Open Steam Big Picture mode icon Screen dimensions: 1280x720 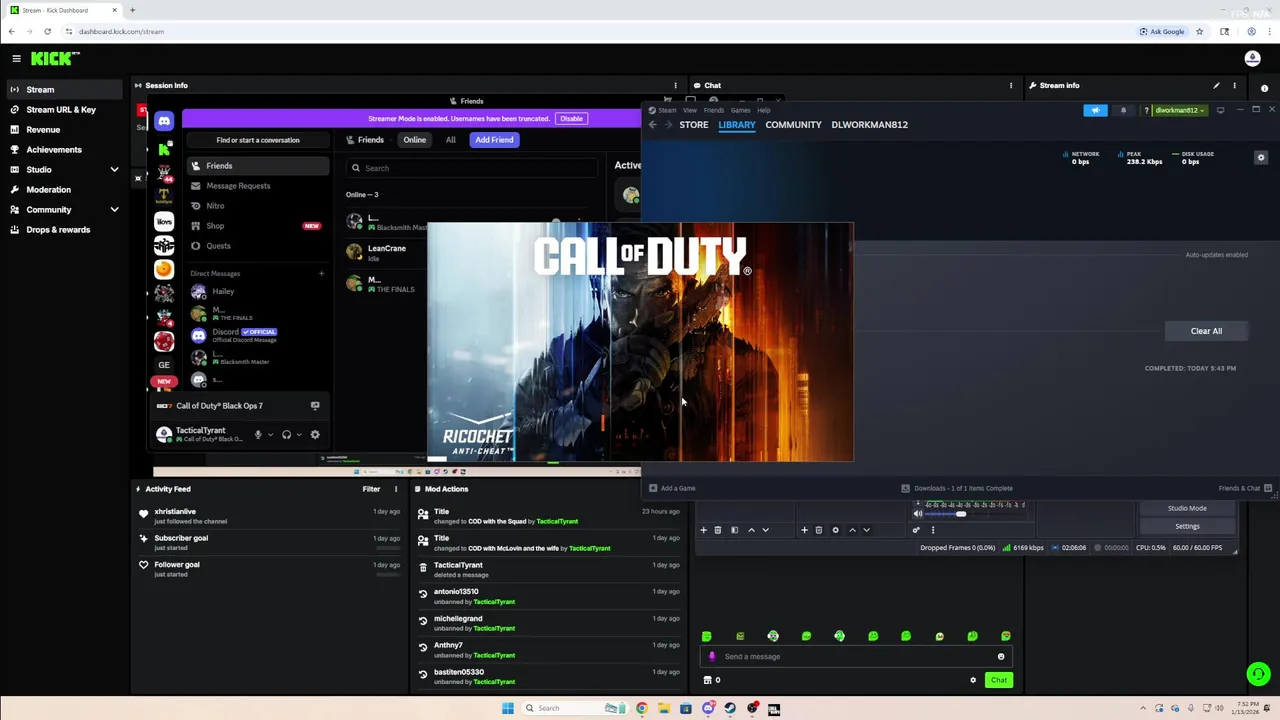tap(1220, 110)
